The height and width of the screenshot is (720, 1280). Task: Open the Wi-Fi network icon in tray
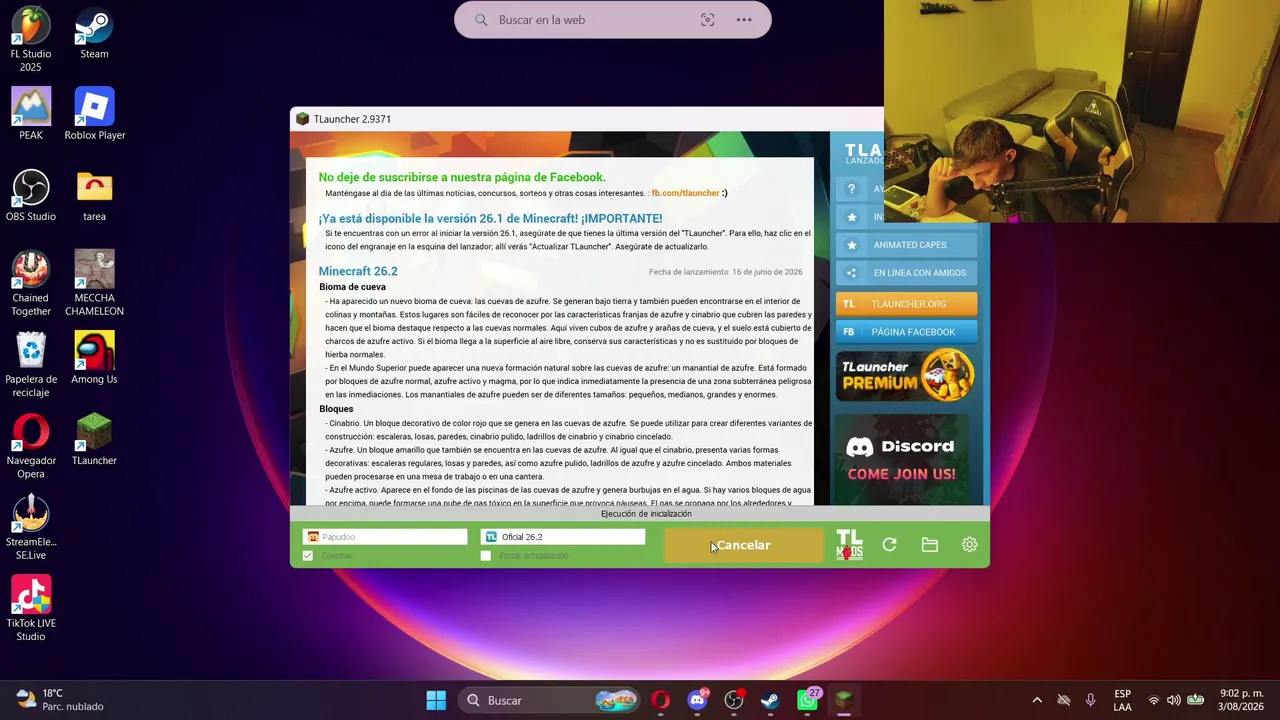tap(1154, 700)
